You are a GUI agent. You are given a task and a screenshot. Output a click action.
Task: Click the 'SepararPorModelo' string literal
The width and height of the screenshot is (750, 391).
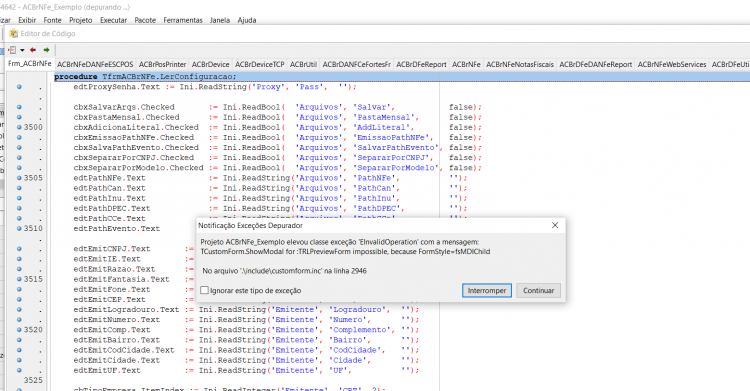coord(396,168)
